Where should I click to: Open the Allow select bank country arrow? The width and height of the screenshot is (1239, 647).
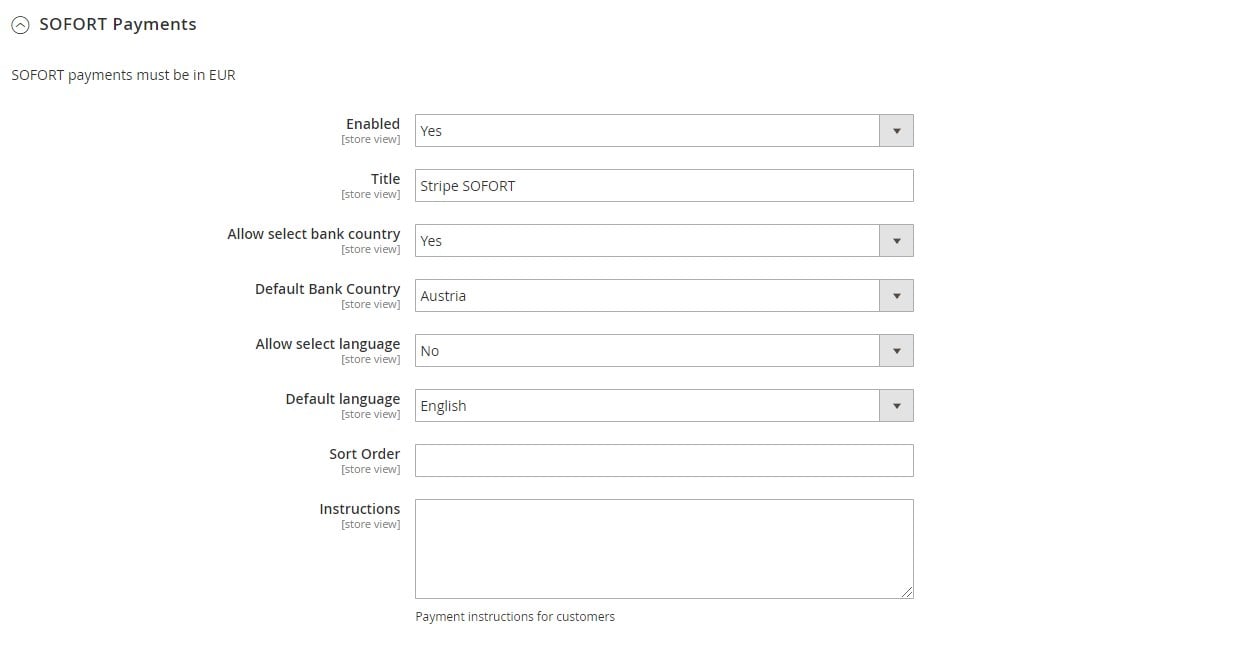pyautogui.click(x=896, y=241)
